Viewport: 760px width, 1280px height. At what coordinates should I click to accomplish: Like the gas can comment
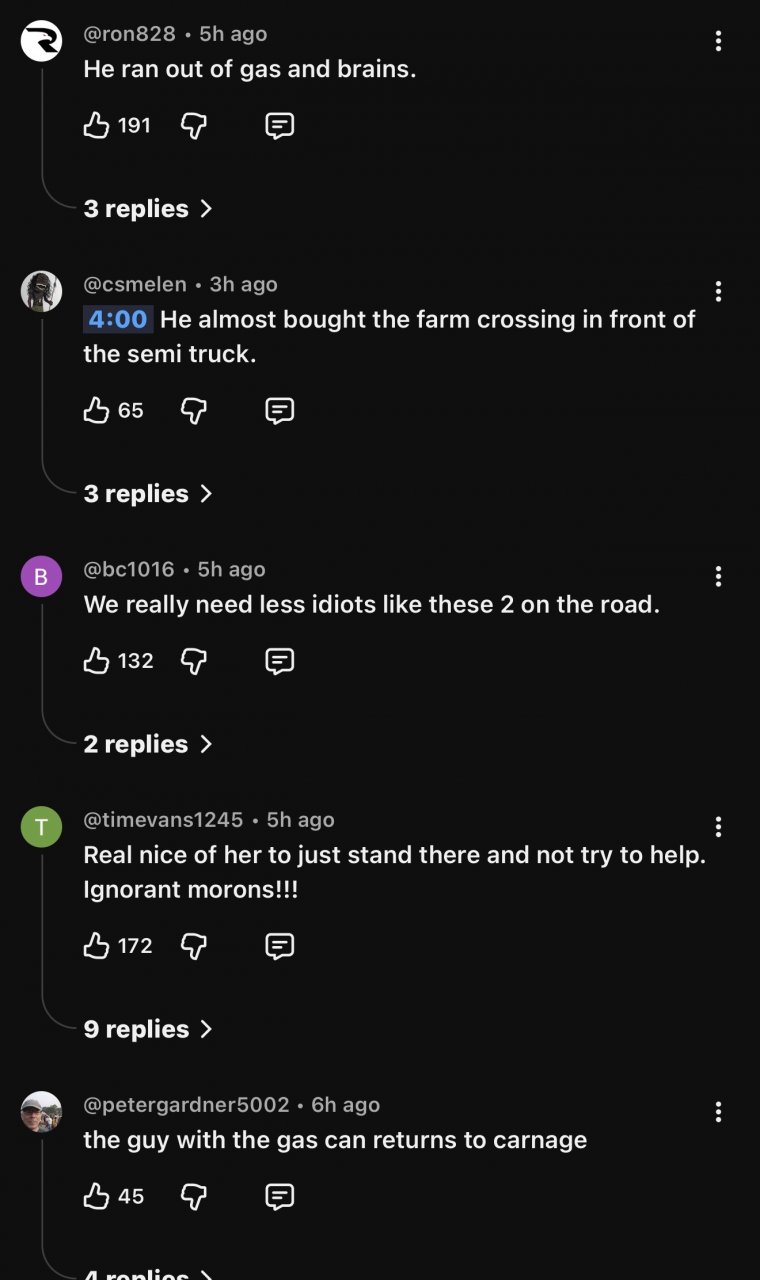click(97, 1196)
